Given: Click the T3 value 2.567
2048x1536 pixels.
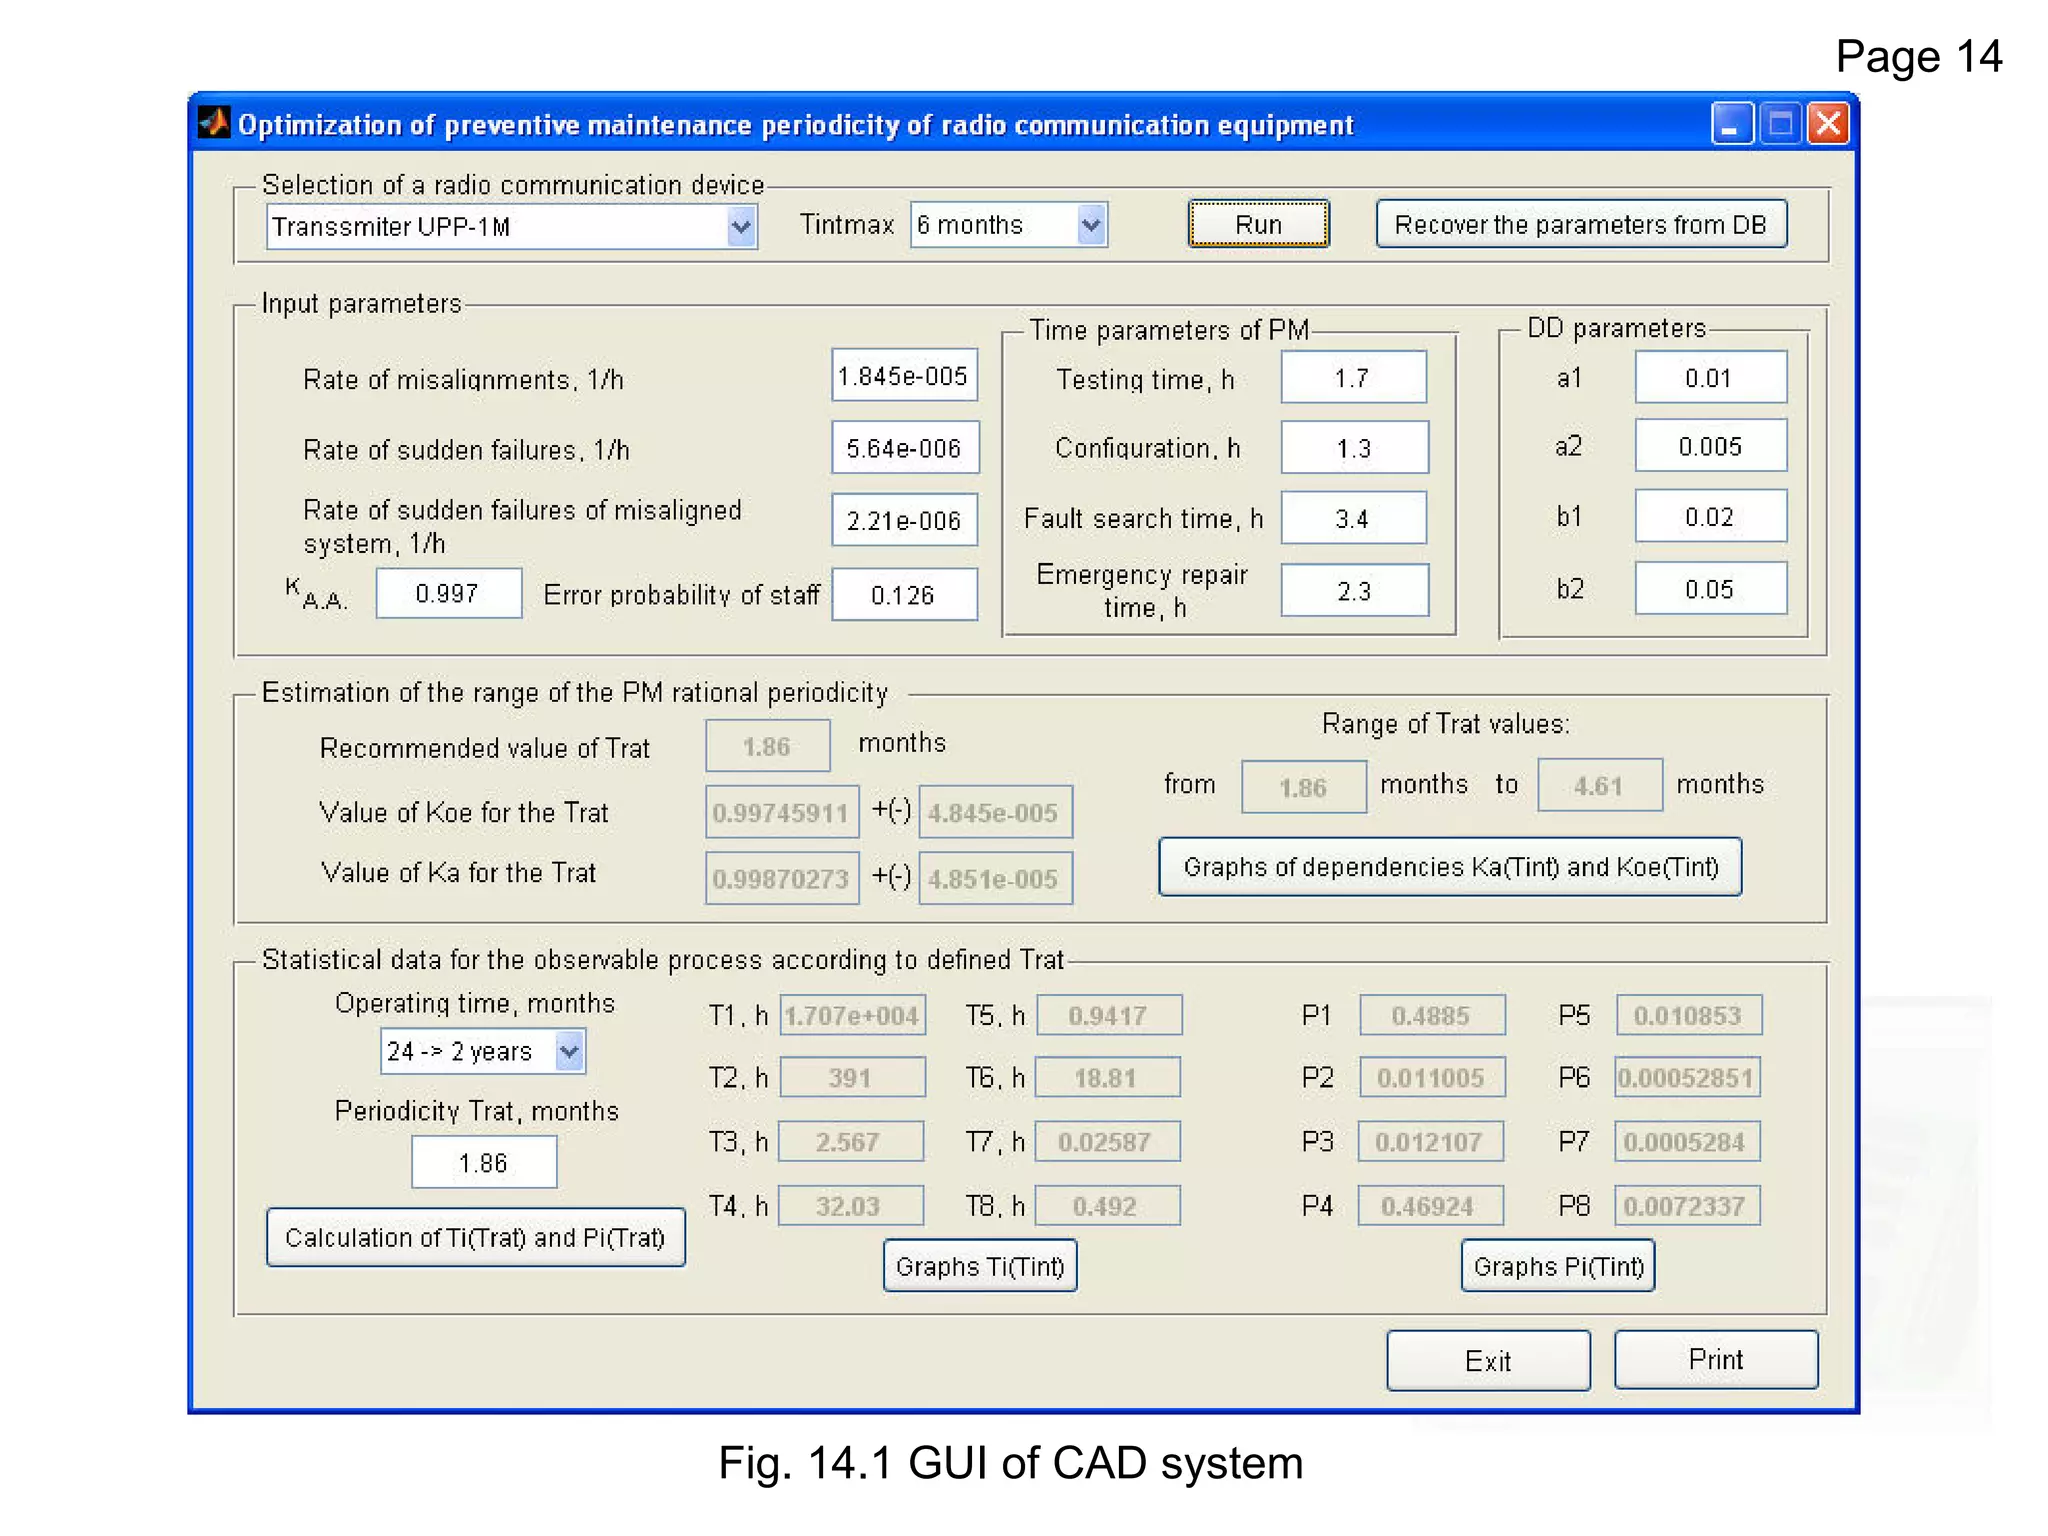Looking at the screenshot, I should tap(851, 1141).
